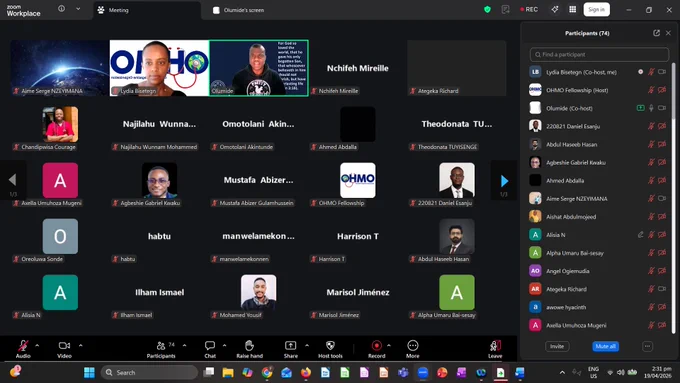The height and width of the screenshot is (383, 680).
Task: Click the REC recording indicator
Action: pos(529,10)
